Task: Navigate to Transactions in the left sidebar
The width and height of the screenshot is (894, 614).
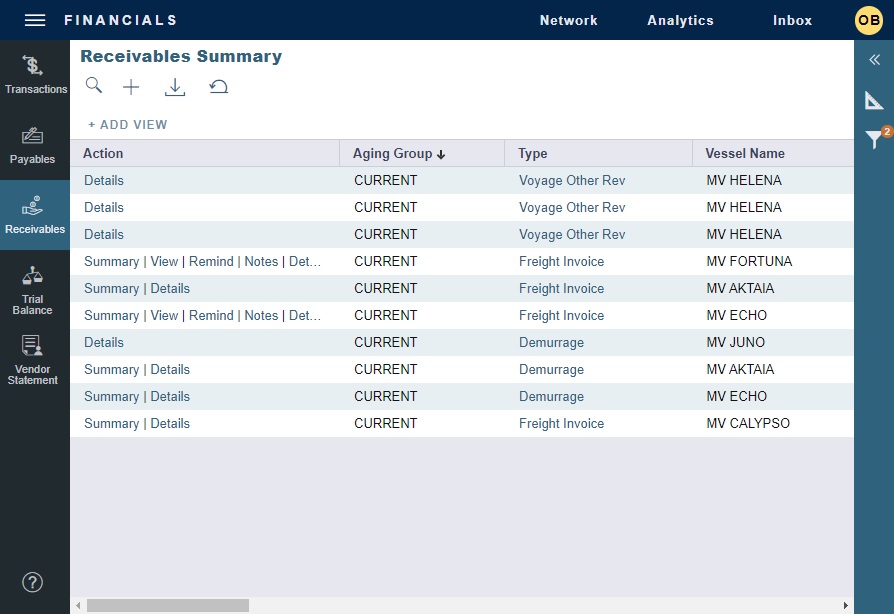Action: click(35, 73)
